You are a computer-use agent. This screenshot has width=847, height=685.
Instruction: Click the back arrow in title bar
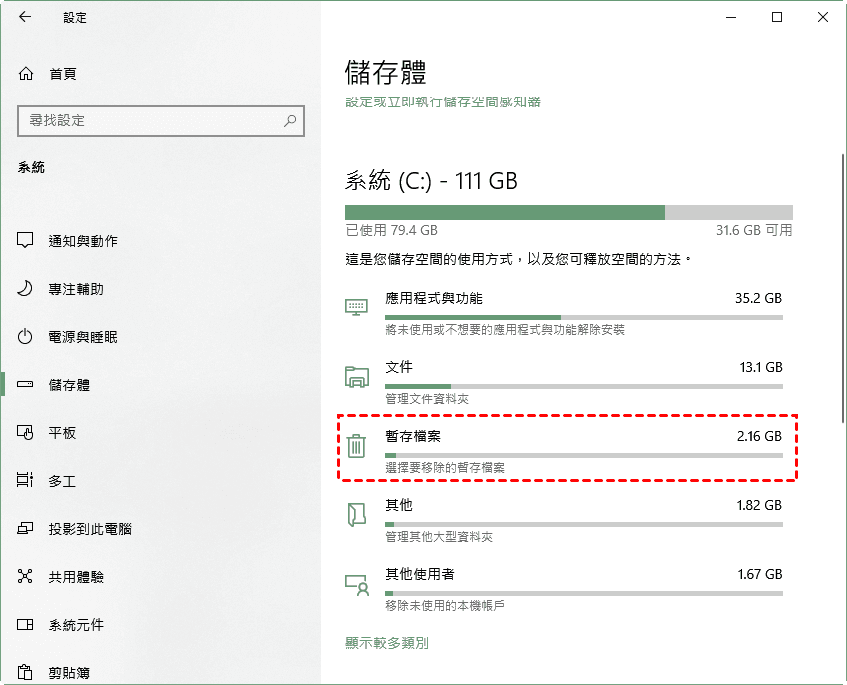pos(25,17)
